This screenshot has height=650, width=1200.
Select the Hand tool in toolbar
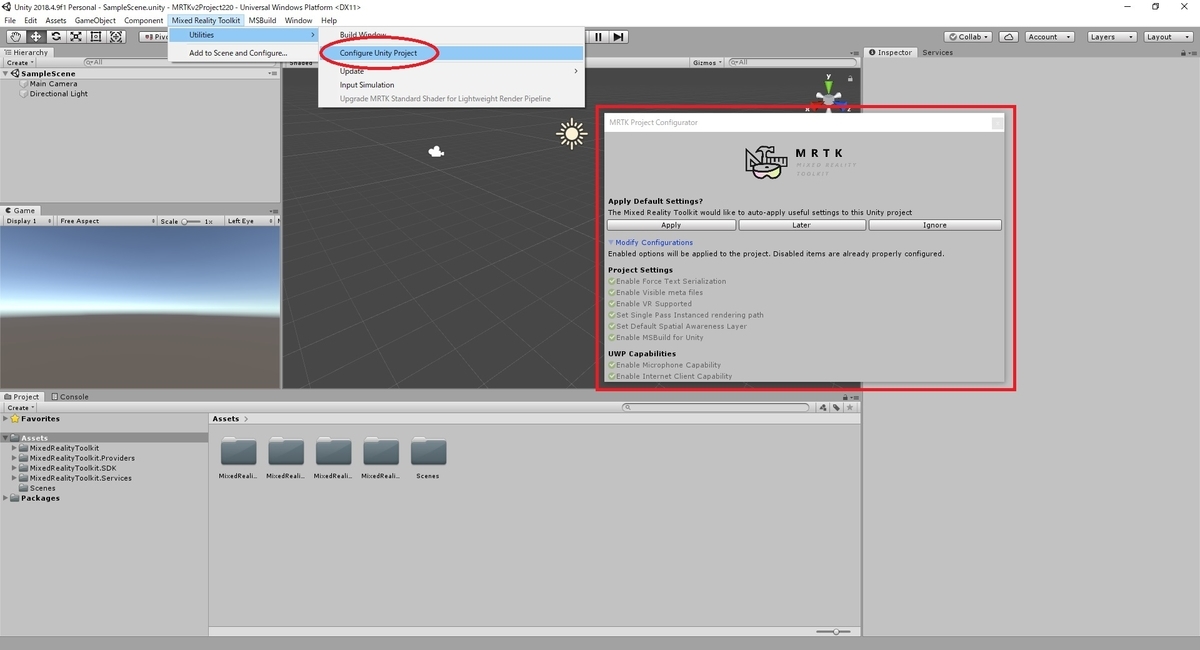pyautogui.click(x=15, y=37)
